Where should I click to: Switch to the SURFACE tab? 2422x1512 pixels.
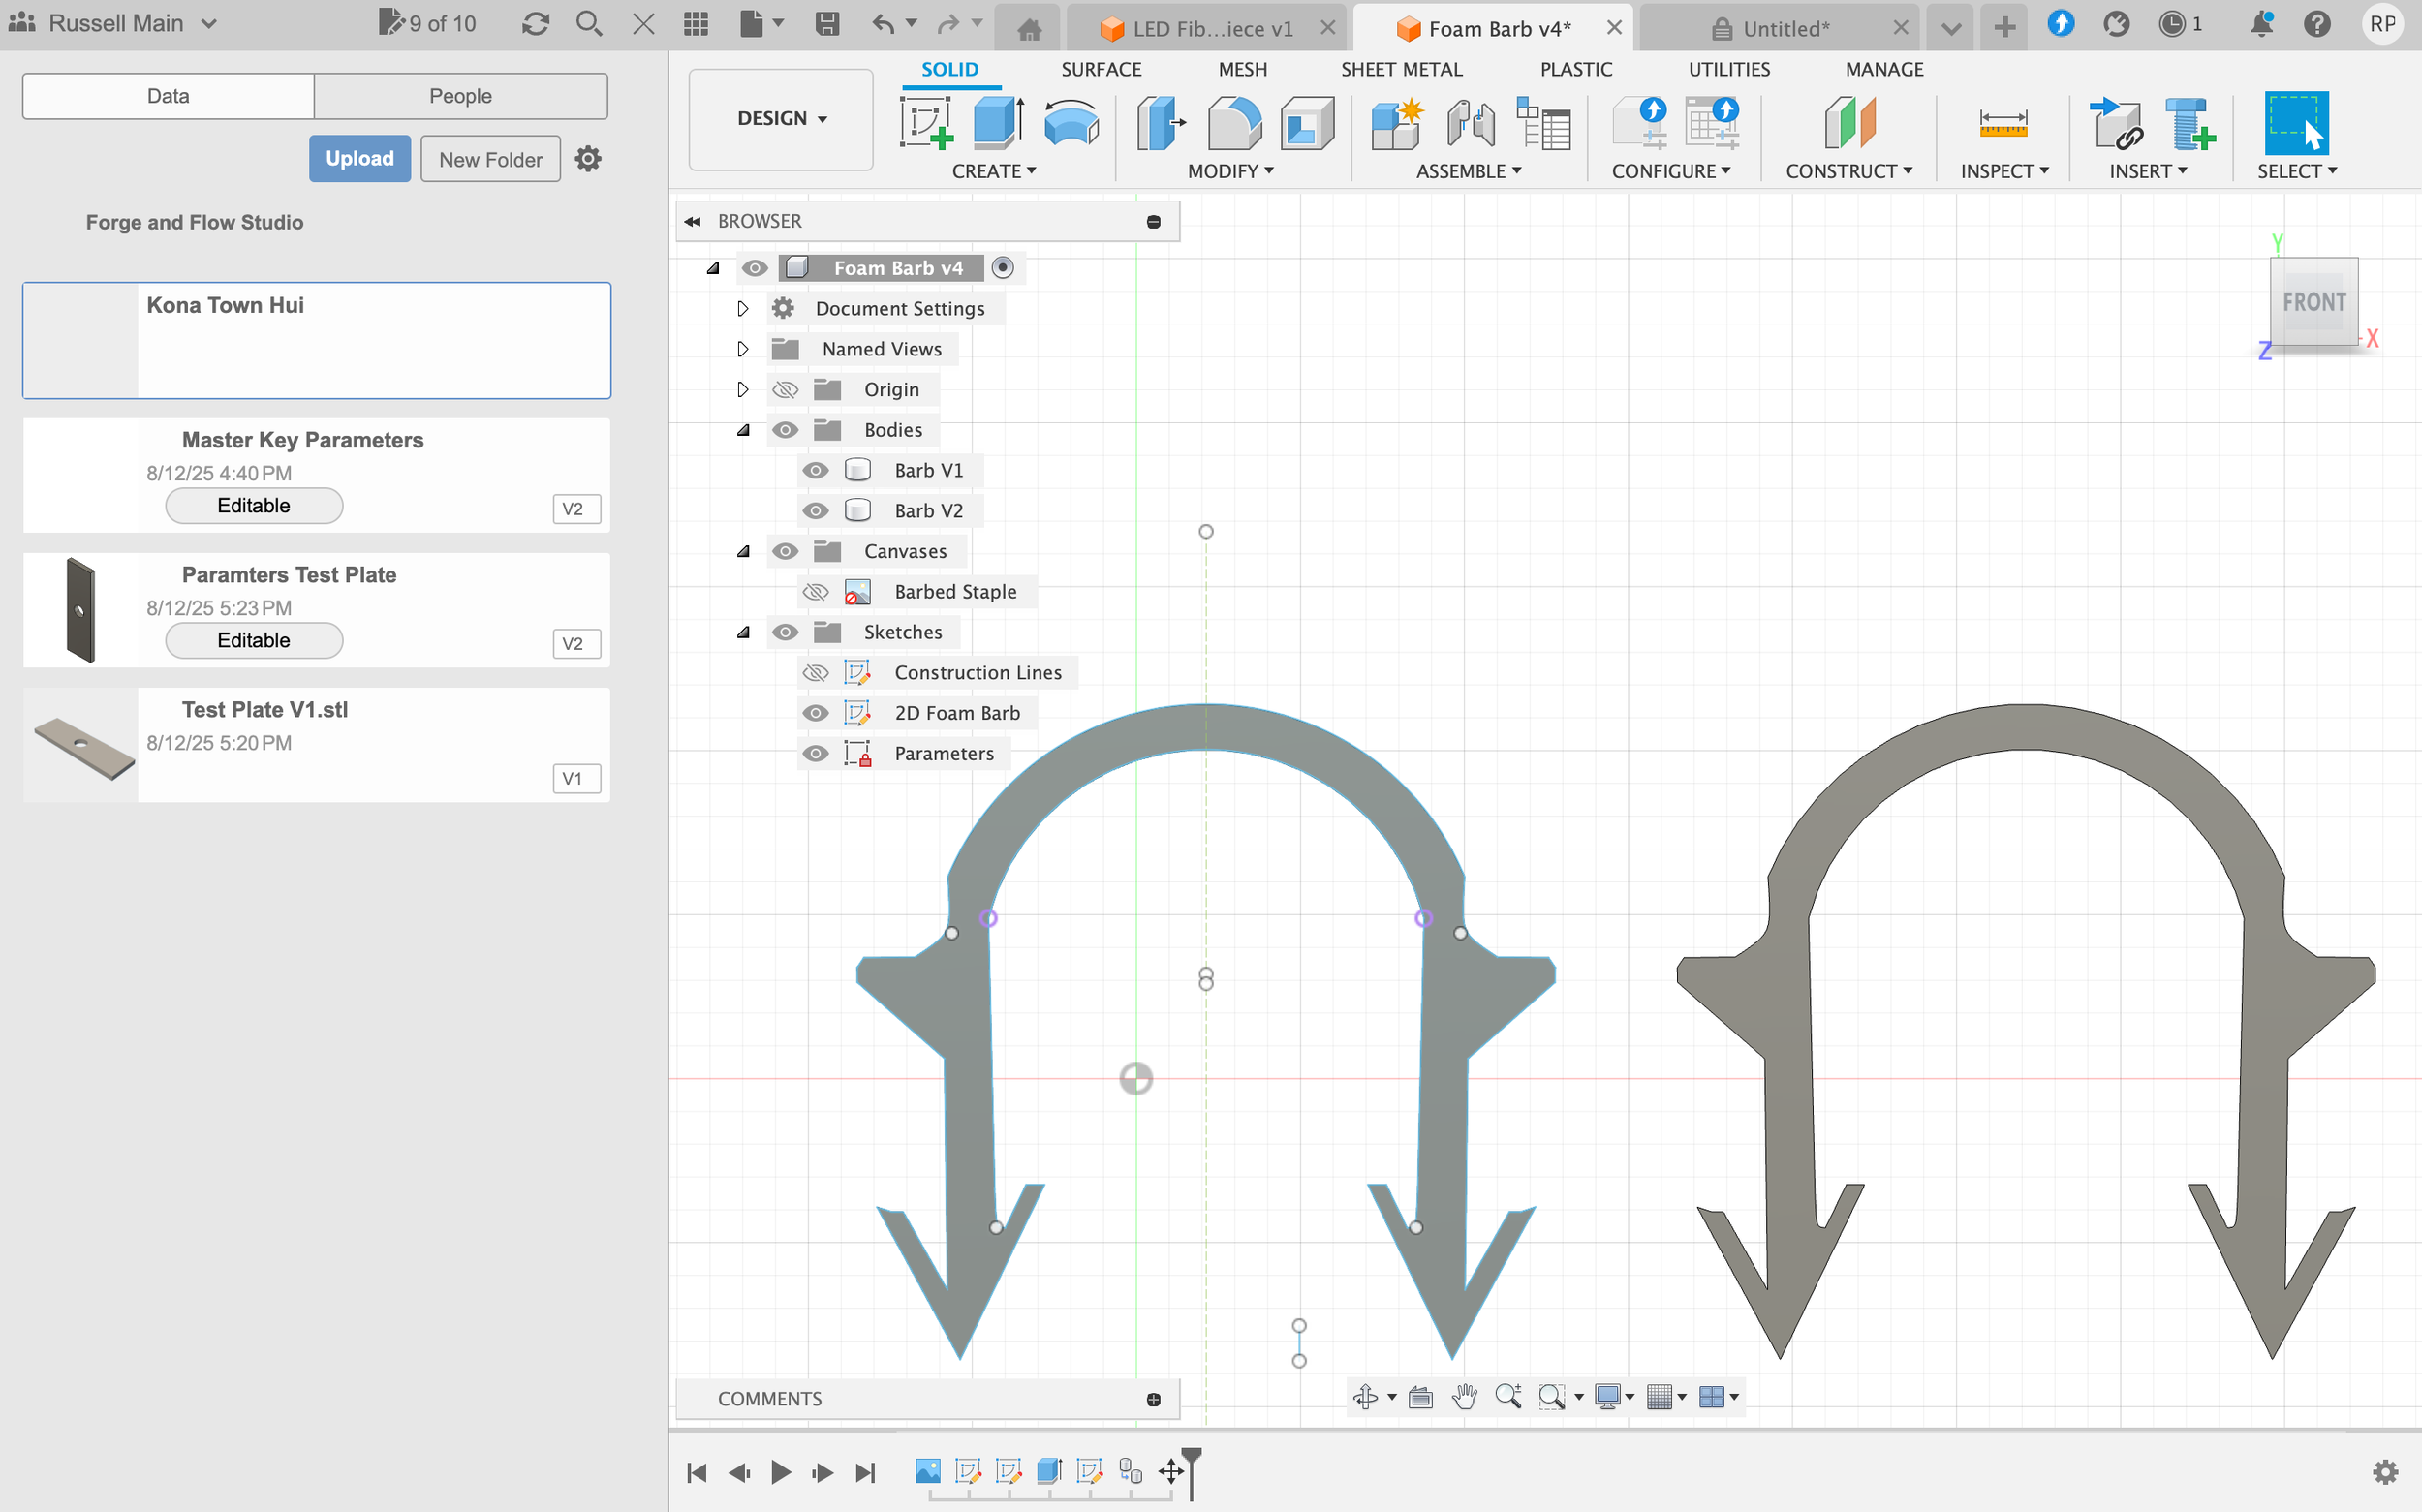click(1100, 69)
